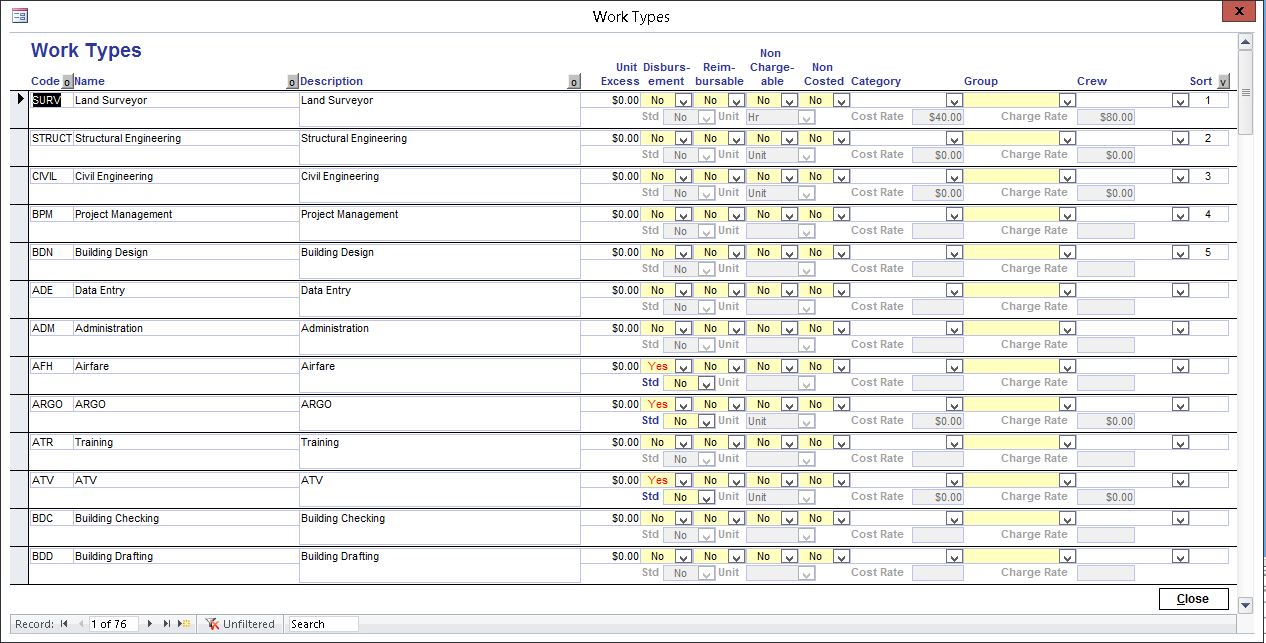
Task: Click the scroll down arrow of vertical scrollbar
Action: tap(1245, 605)
